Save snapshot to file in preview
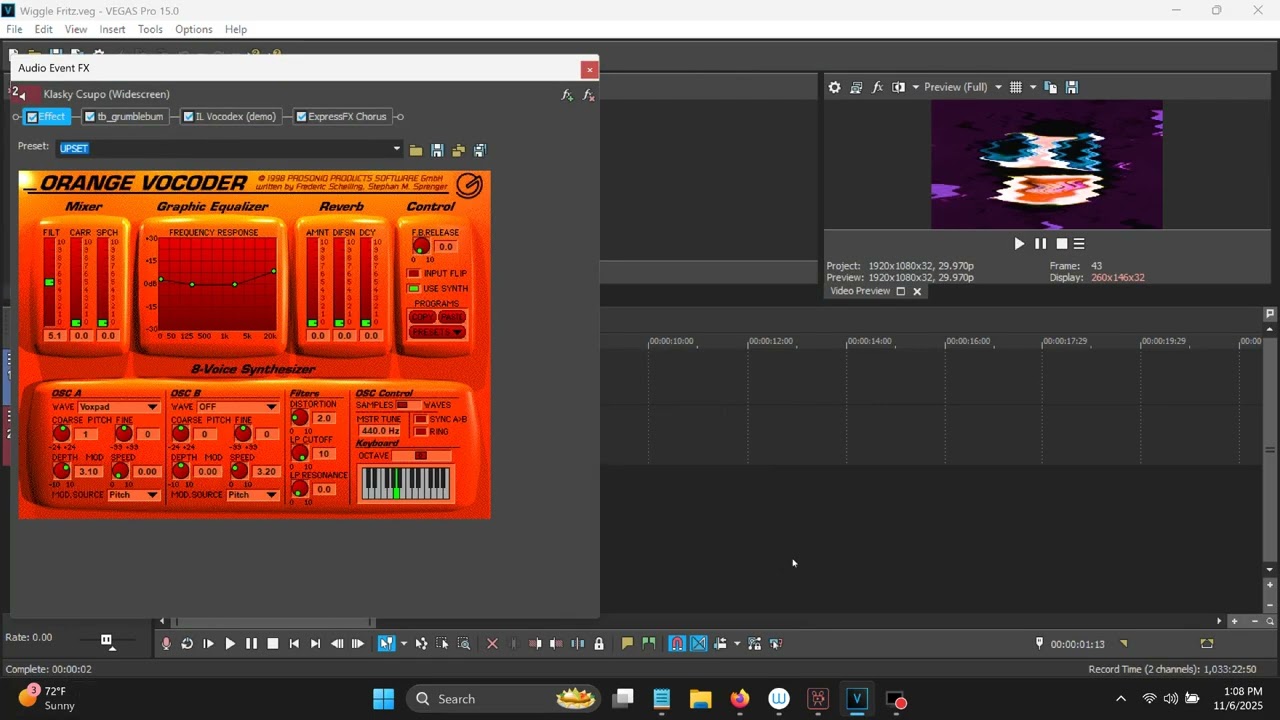Viewport: 1280px width, 720px height. pyautogui.click(x=1072, y=87)
